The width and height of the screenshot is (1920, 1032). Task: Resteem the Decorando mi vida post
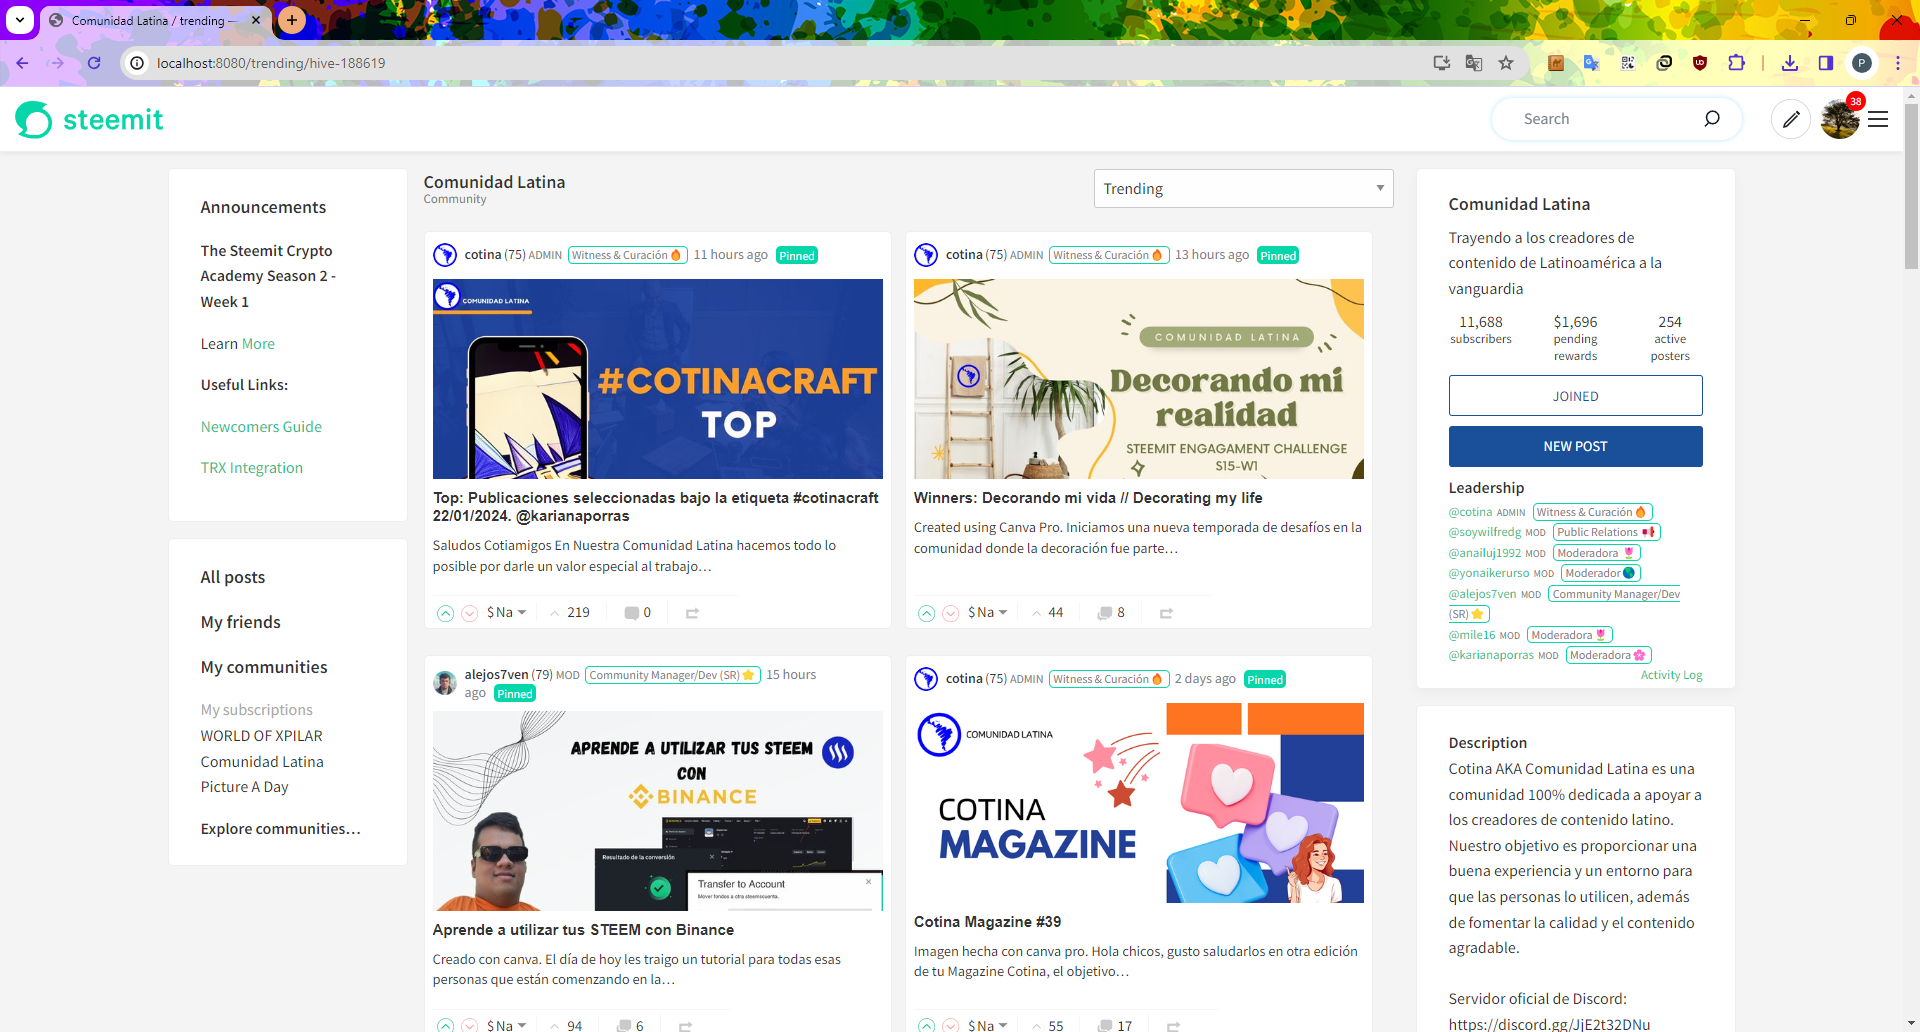(x=1166, y=613)
